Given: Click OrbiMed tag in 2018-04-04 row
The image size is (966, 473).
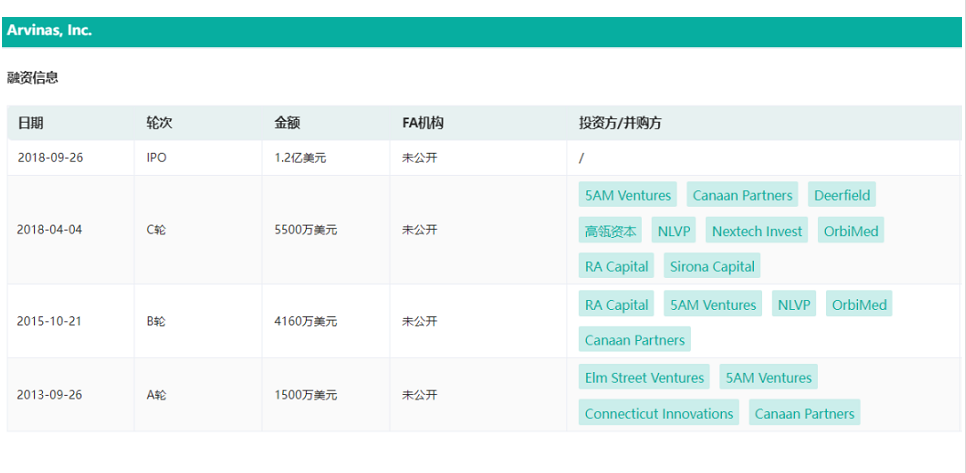Looking at the screenshot, I should click(x=851, y=230).
